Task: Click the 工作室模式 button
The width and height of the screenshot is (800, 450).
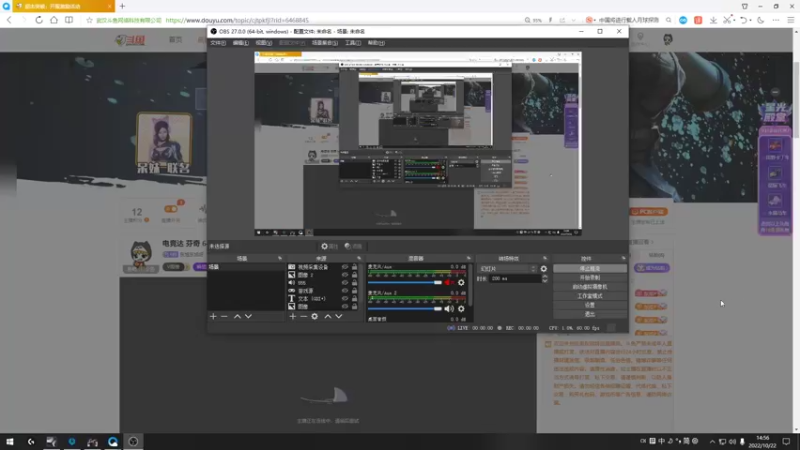Action: pos(590,296)
